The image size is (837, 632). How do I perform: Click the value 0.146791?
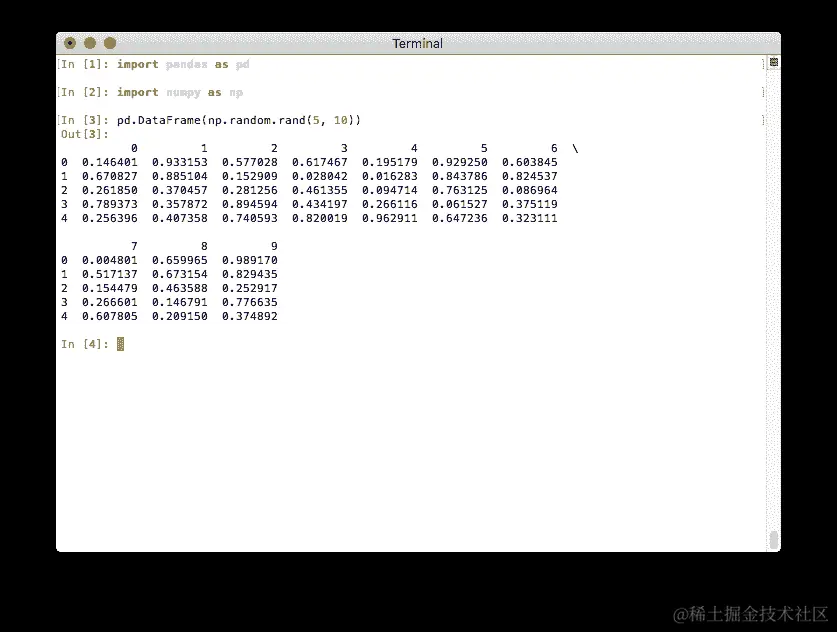[x=179, y=302]
